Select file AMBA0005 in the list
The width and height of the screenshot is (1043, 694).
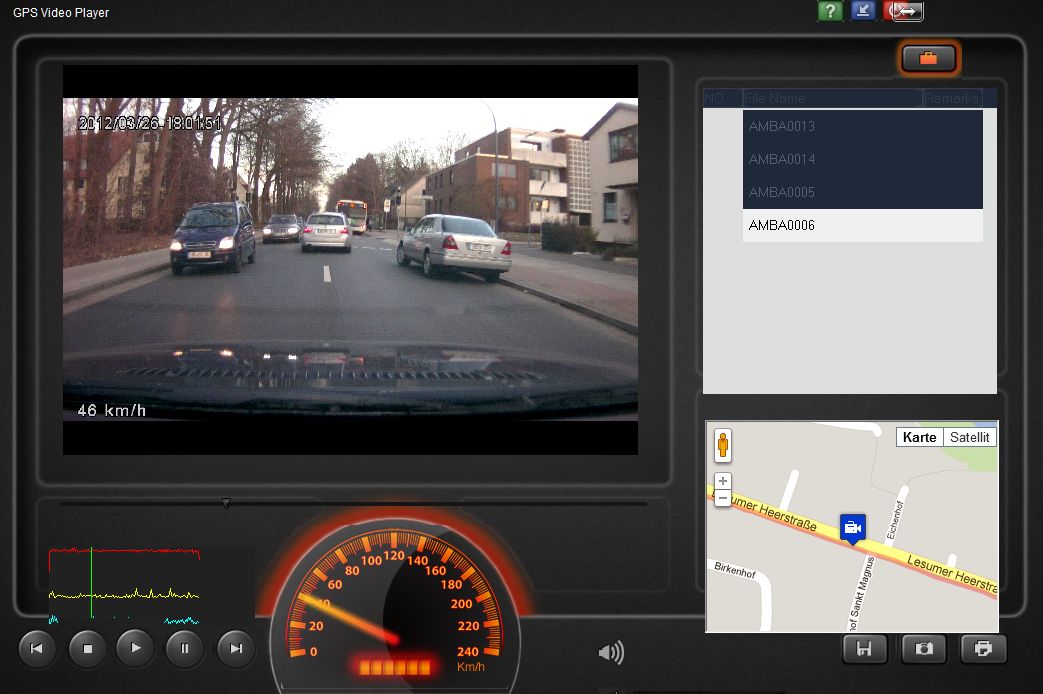pos(862,192)
